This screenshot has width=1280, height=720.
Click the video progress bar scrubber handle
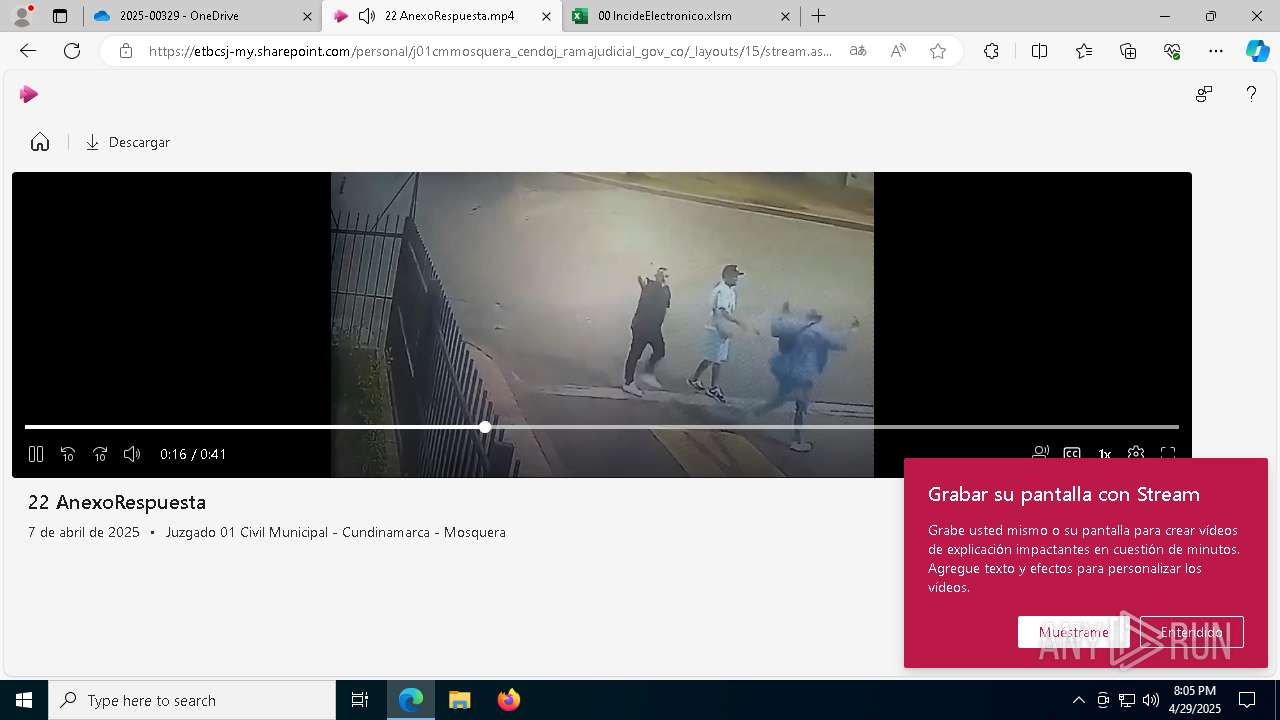coord(485,427)
